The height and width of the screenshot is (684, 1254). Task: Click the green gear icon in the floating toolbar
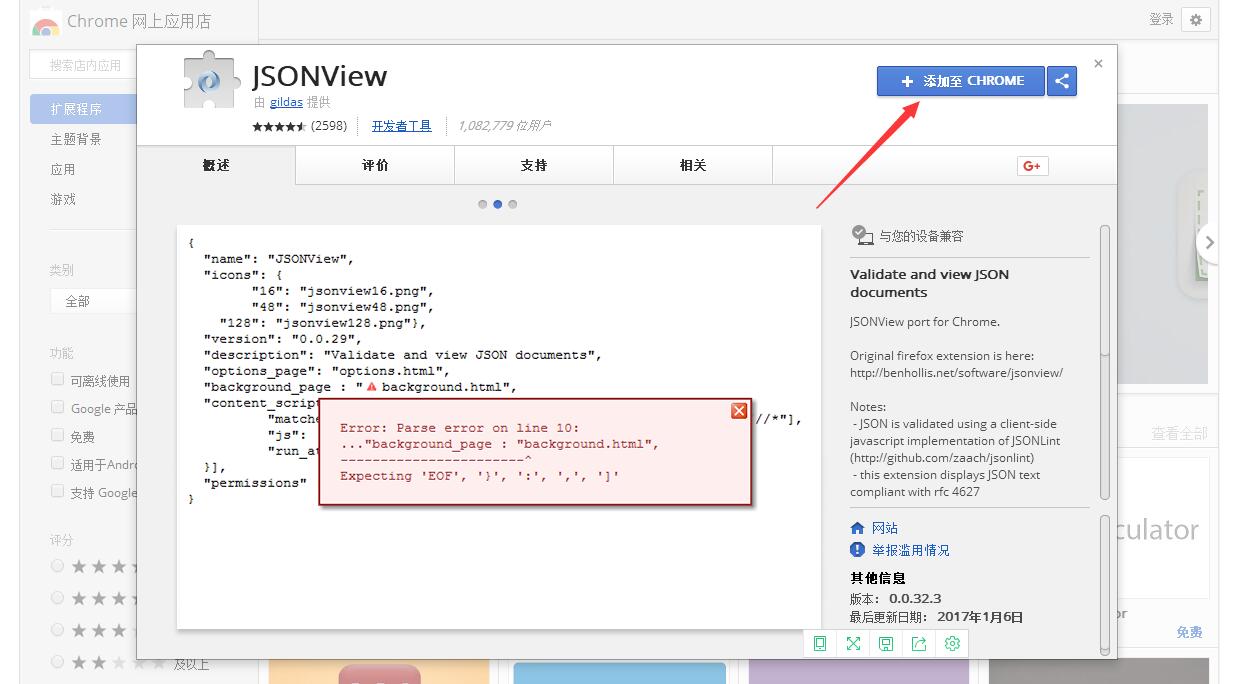point(952,644)
